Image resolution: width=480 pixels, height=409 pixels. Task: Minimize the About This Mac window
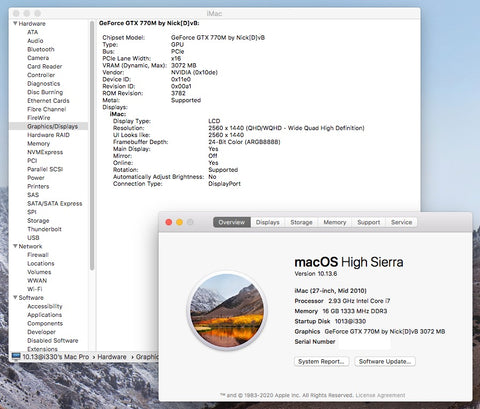[179, 222]
